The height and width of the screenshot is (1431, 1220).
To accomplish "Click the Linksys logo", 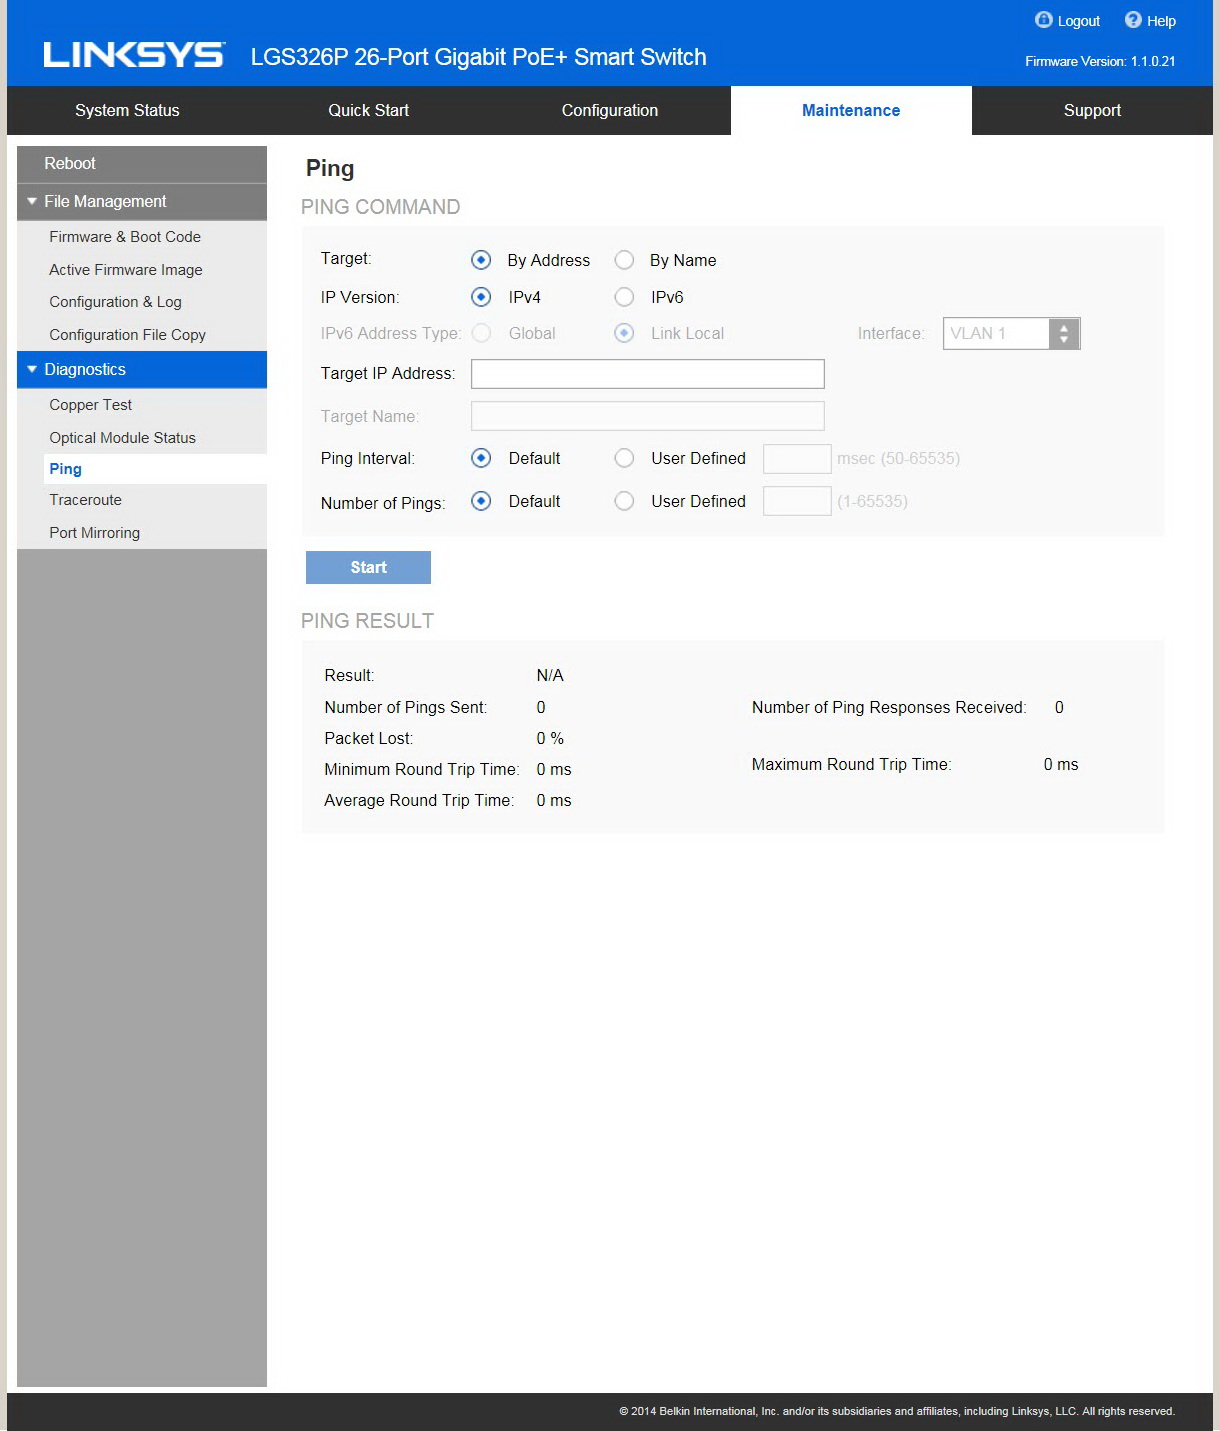I will (134, 55).
